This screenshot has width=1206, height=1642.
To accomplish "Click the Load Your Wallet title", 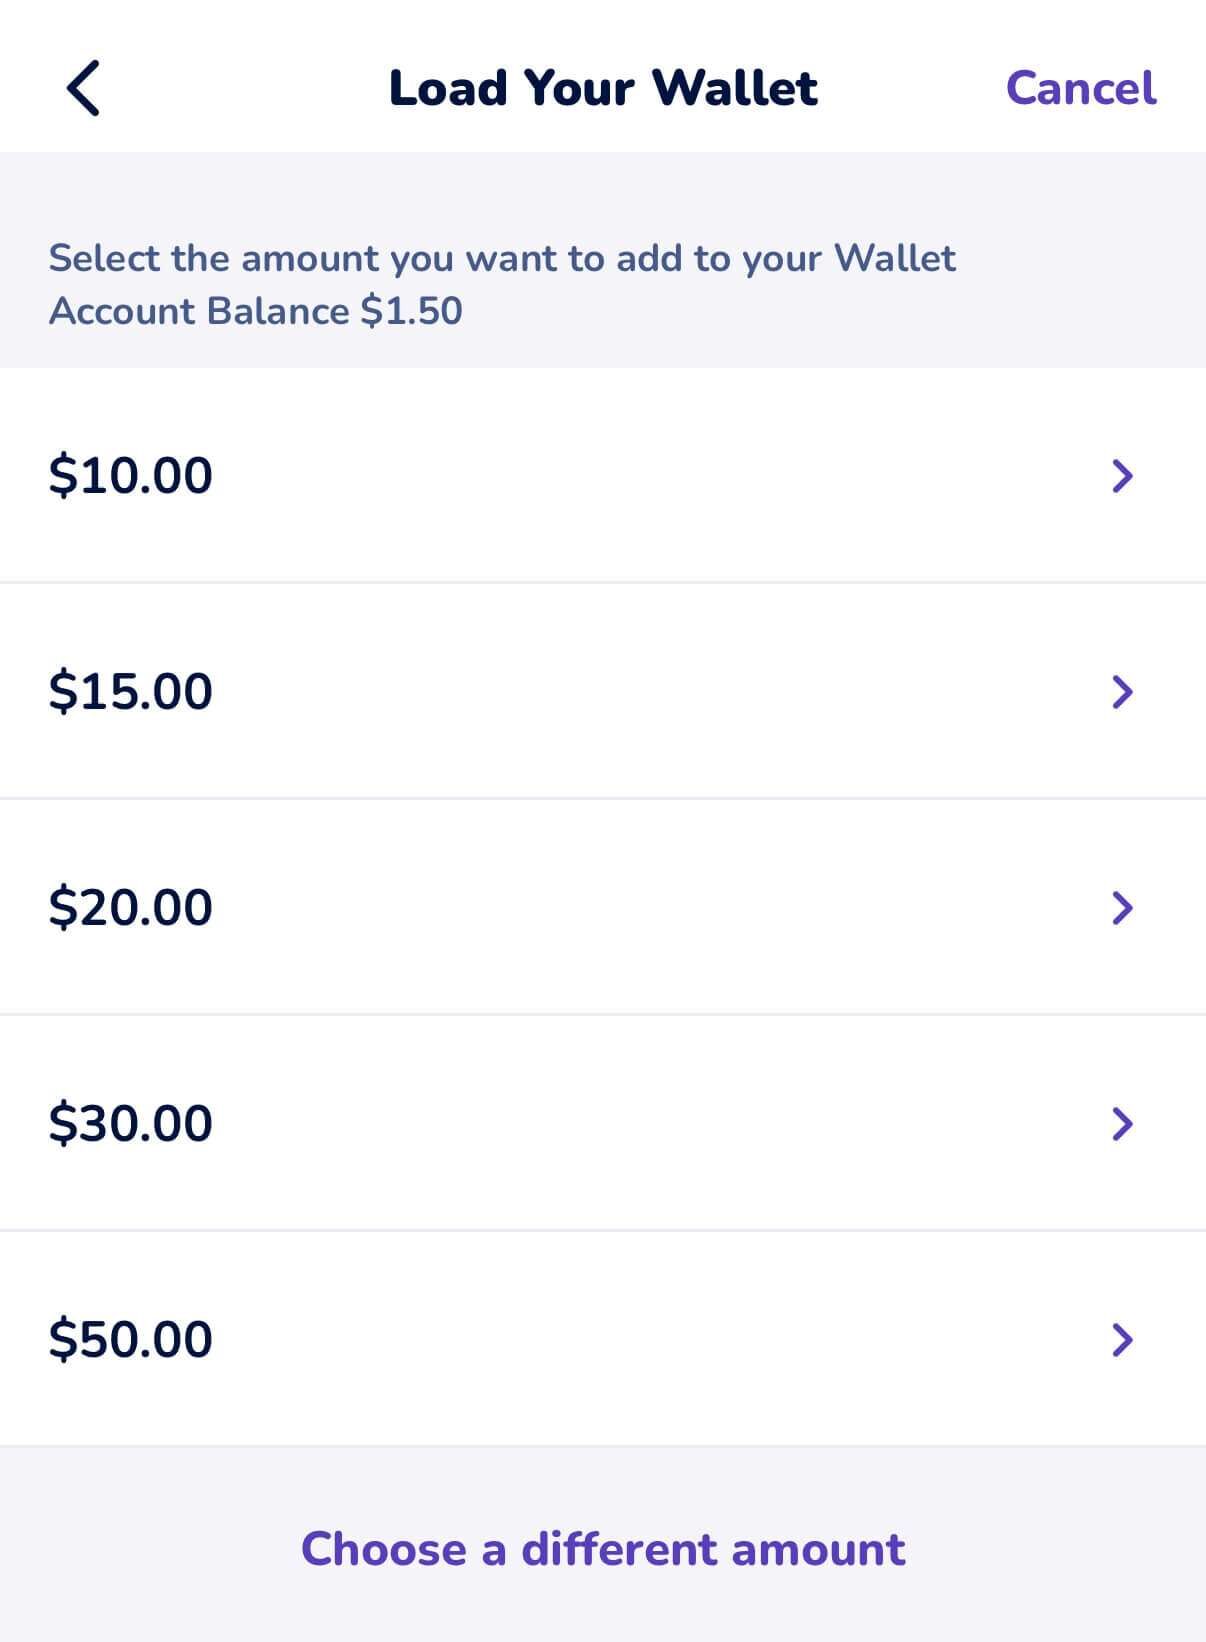I will point(603,88).
